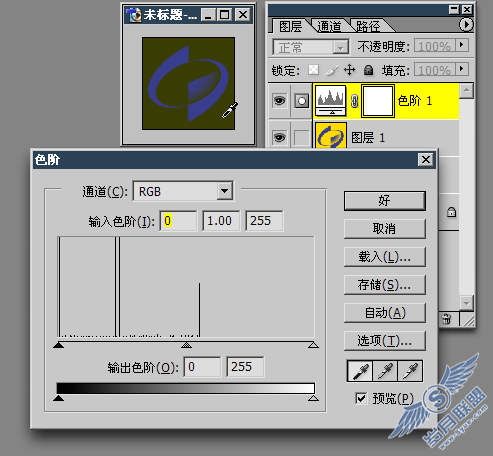Click the midtone gray input slider triangle
493x456 pixels.
[x=186, y=345]
